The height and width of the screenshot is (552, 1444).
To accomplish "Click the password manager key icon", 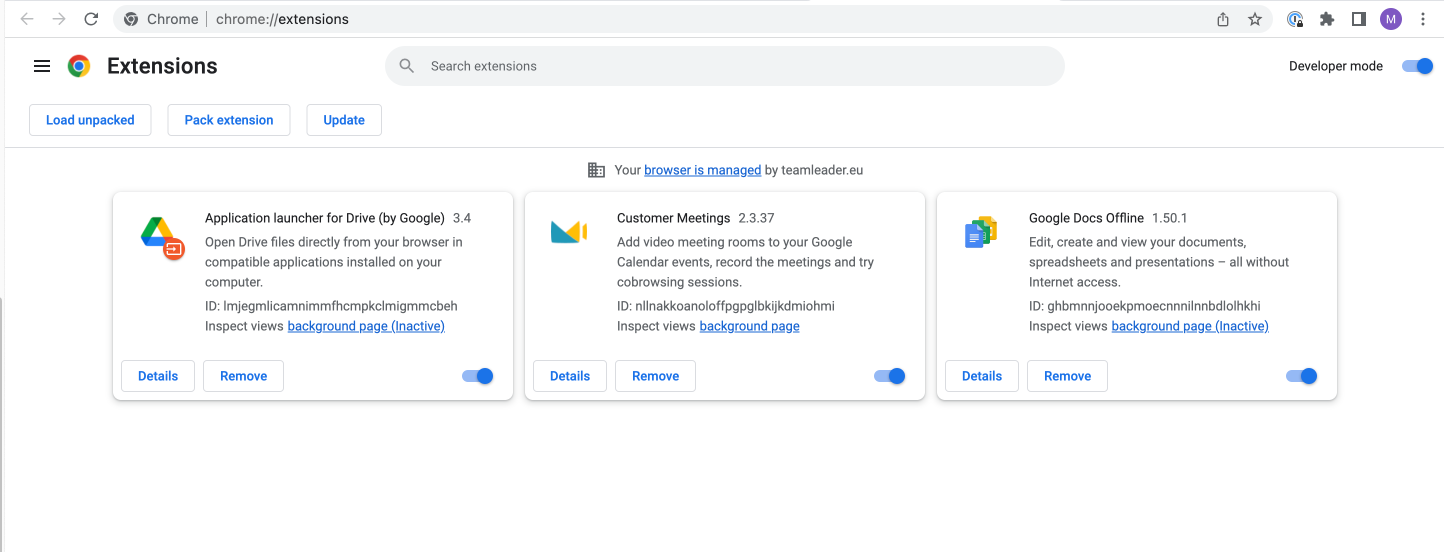I will [x=1295, y=19].
